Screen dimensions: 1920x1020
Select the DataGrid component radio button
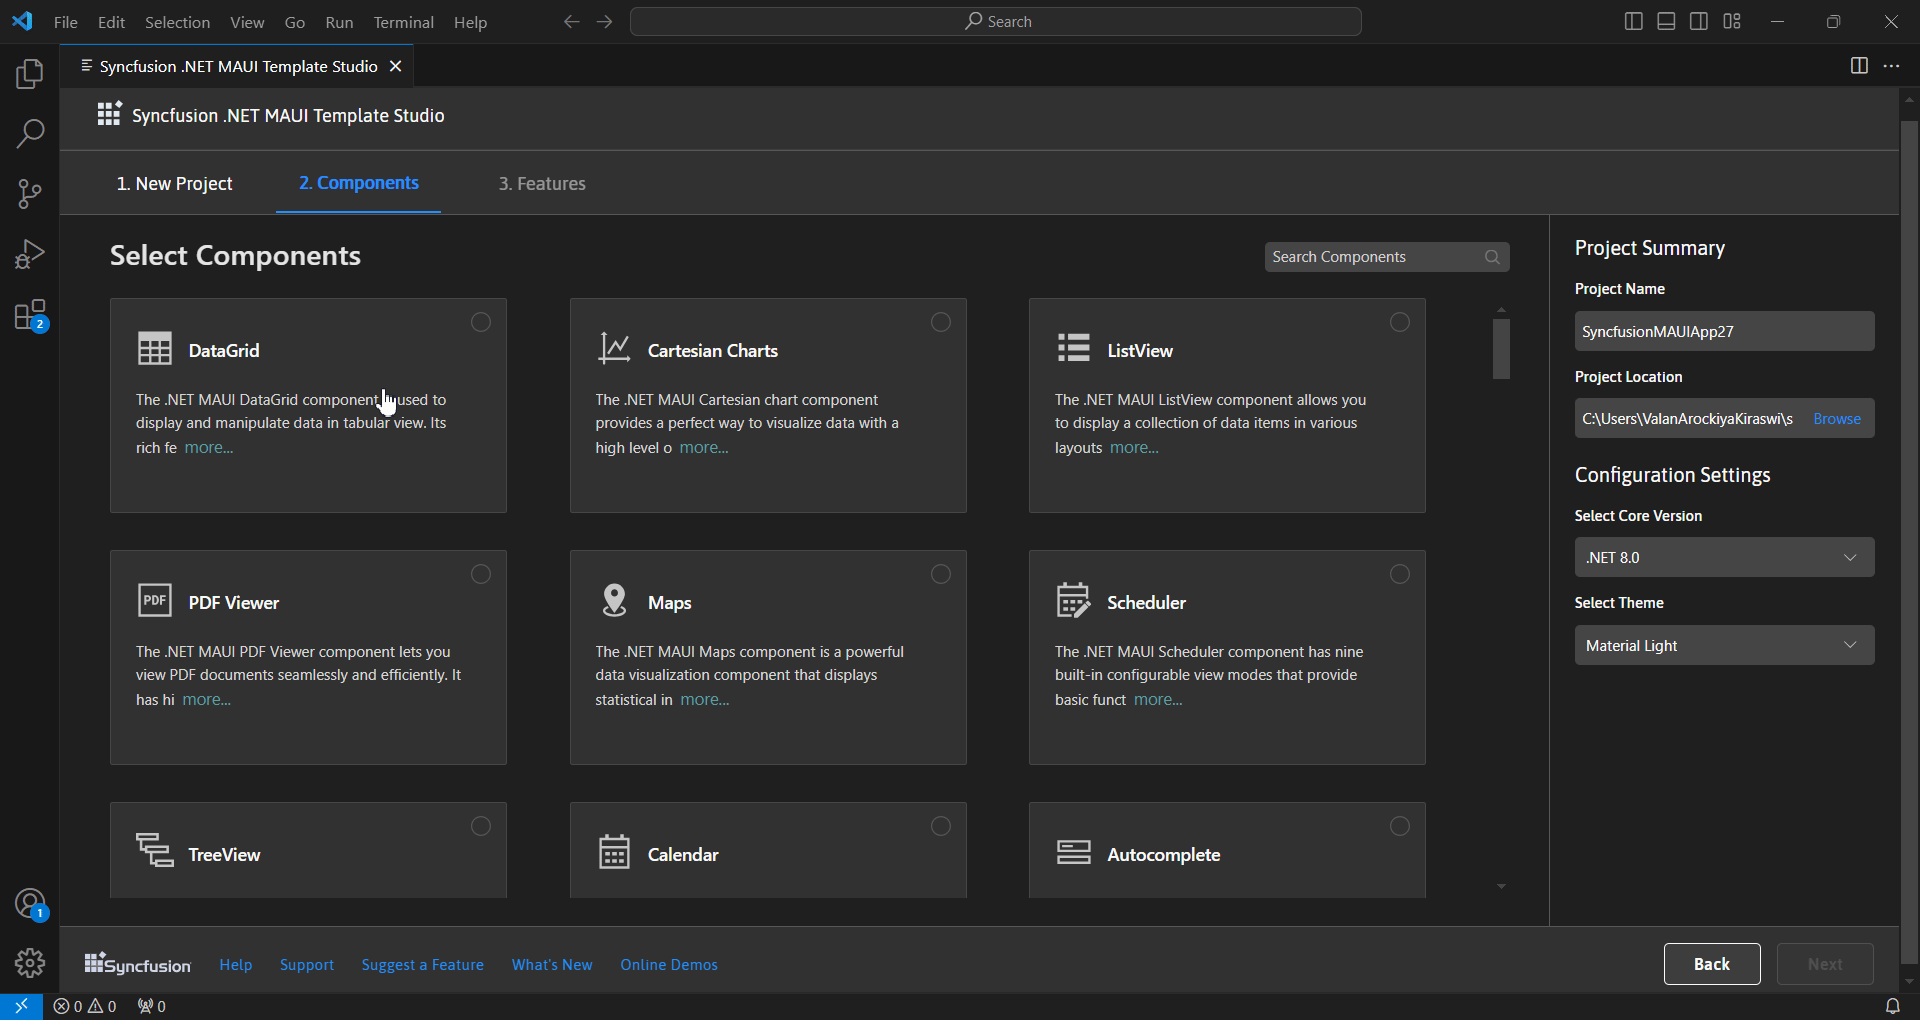(x=480, y=322)
